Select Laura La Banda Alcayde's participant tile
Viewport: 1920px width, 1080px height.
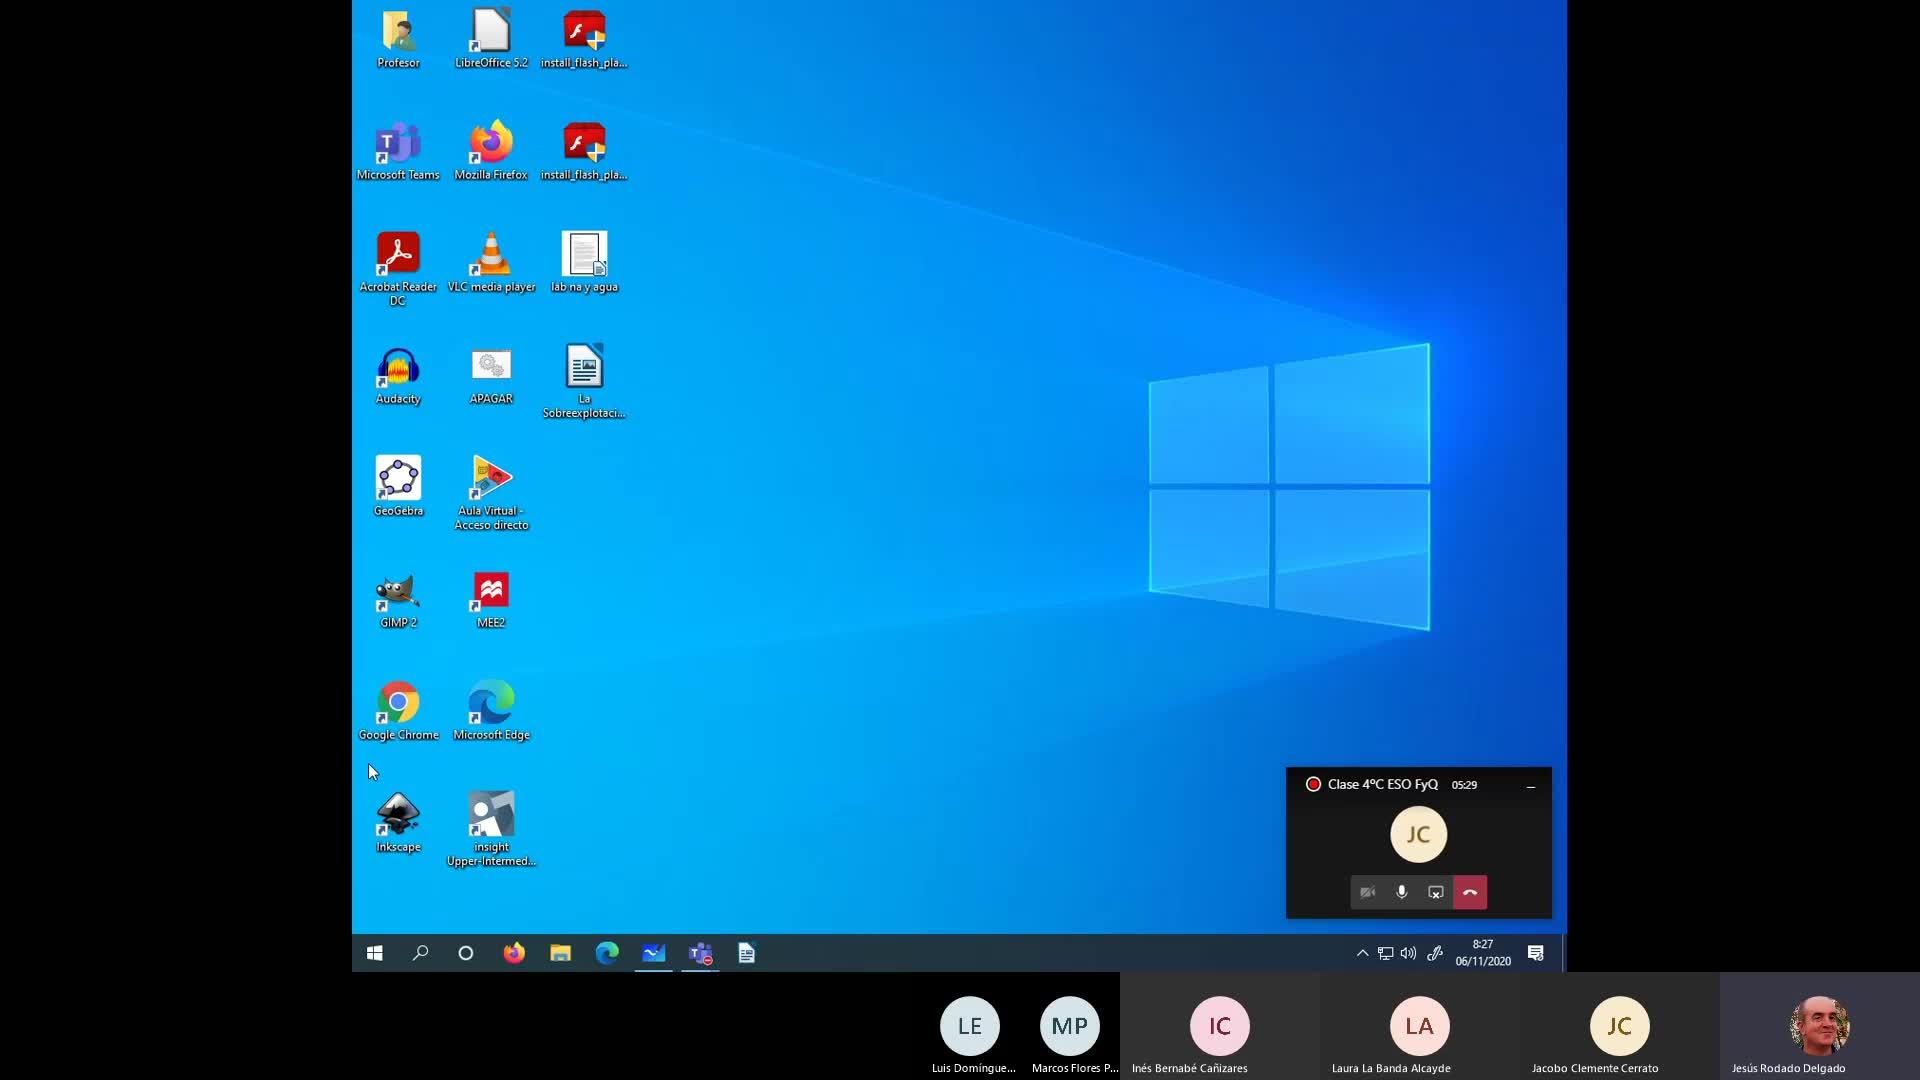coord(1419,1027)
